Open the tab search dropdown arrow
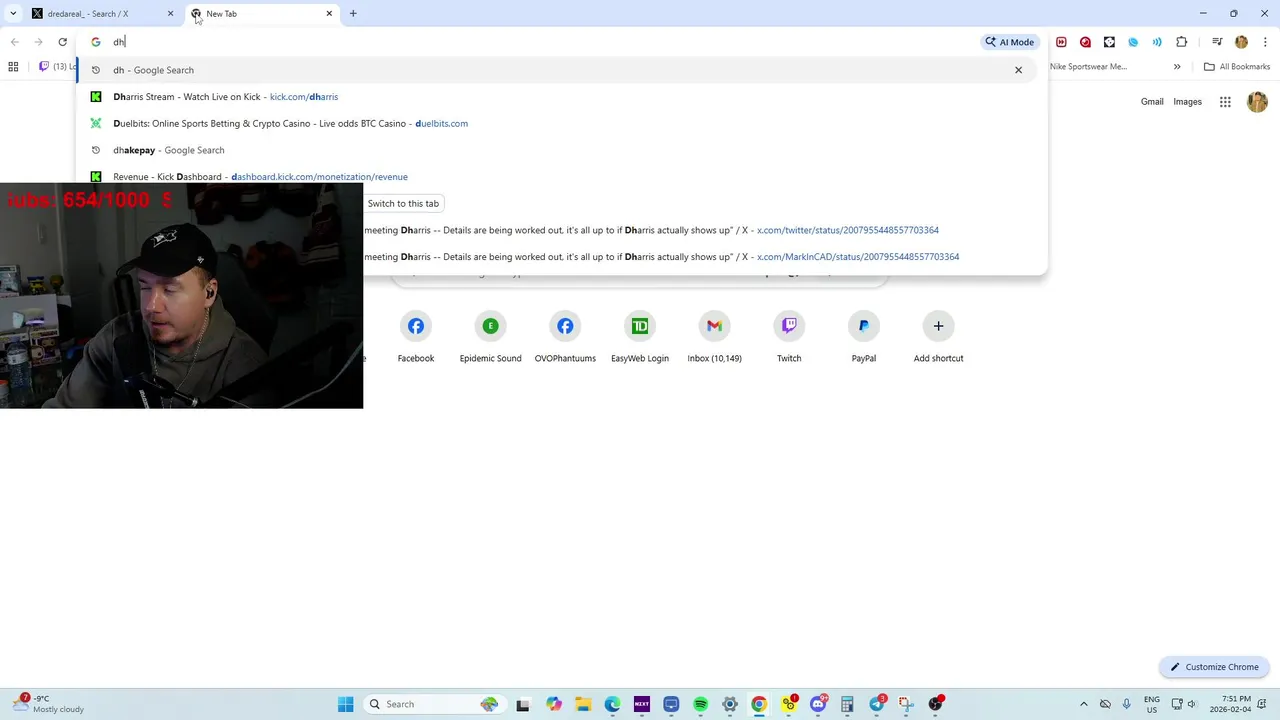1280x720 pixels. [x=13, y=14]
